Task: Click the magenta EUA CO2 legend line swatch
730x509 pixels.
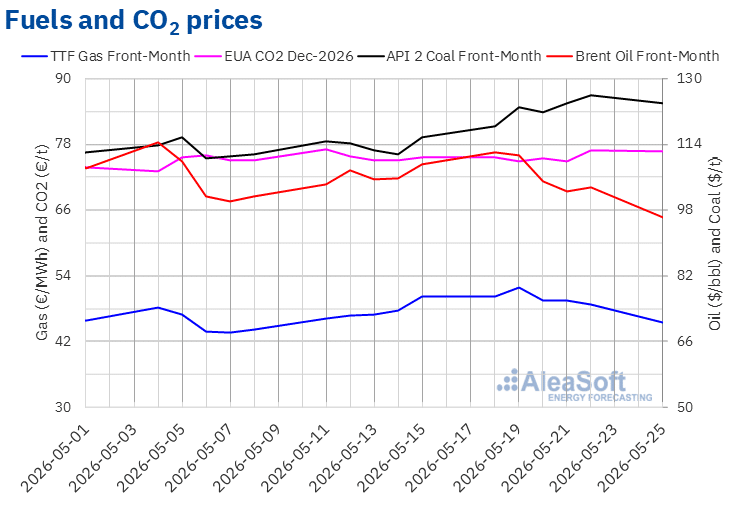Action: coord(208,57)
